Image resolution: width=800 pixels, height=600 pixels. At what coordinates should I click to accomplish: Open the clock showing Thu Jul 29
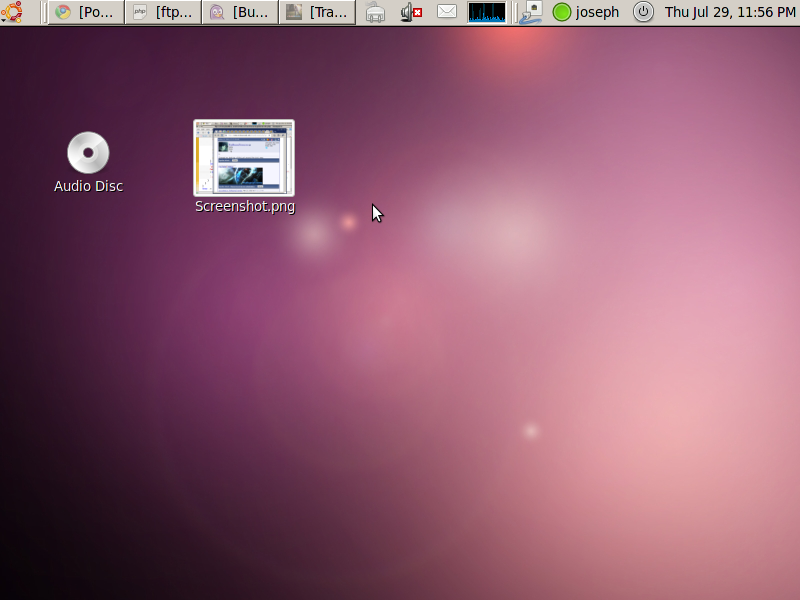coord(729,12)
